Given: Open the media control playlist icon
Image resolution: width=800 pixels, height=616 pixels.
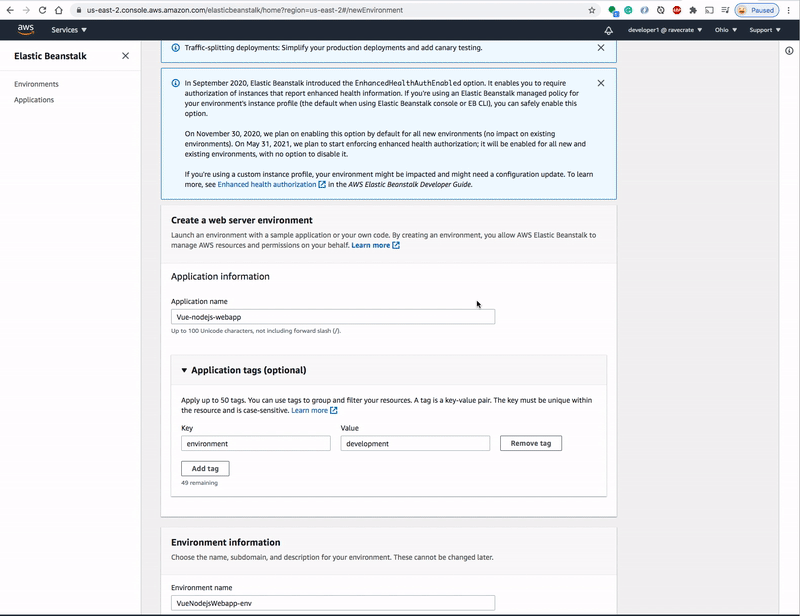Looking at the screenshot, I should [x=725, y=10].
